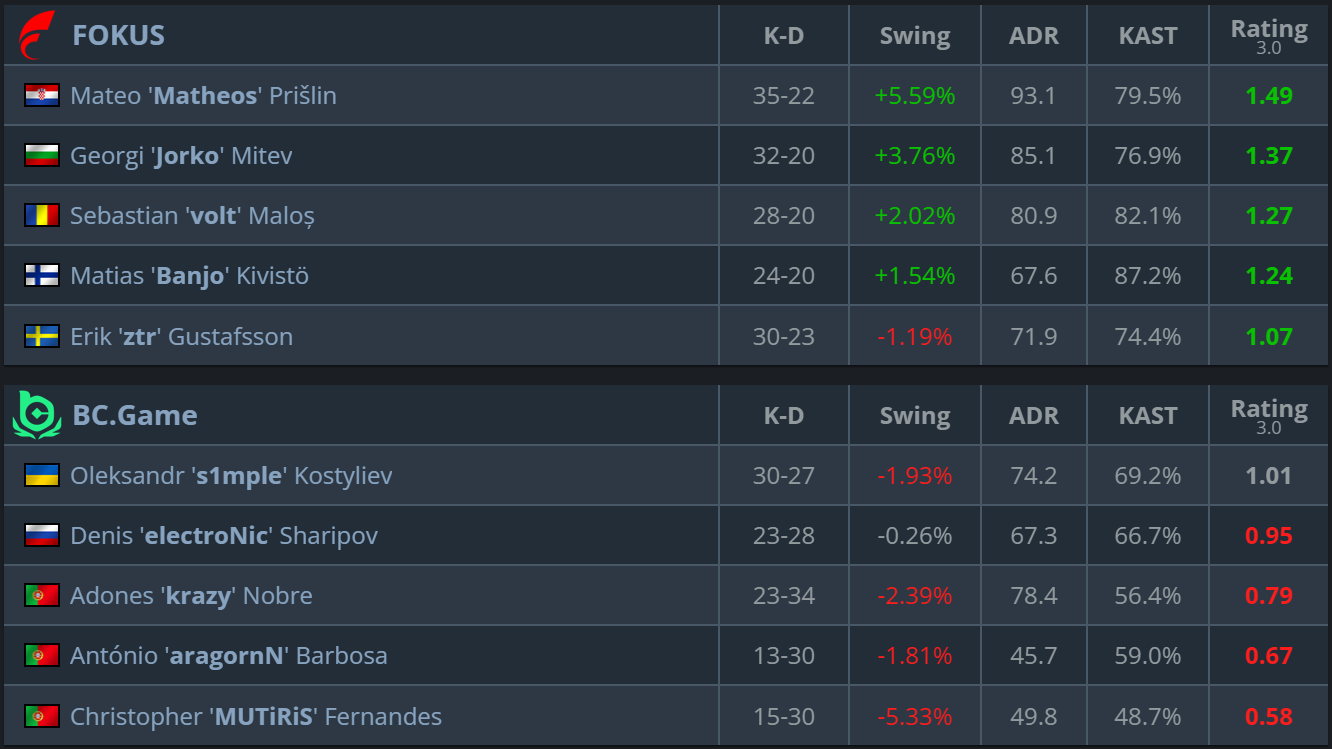The image size is (1332, 749).
Task: Open the FOKUS team page link
Action: click(118, 35)
